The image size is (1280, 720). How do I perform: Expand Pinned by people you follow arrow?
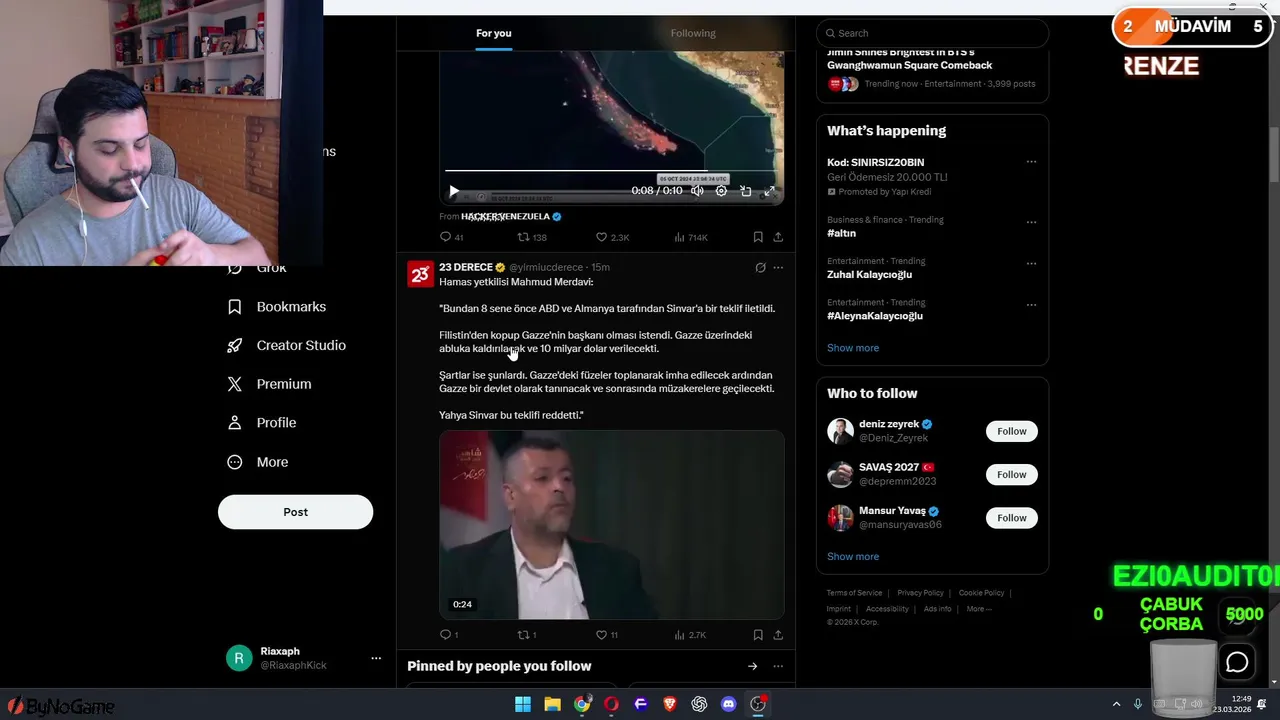point(752,666)
